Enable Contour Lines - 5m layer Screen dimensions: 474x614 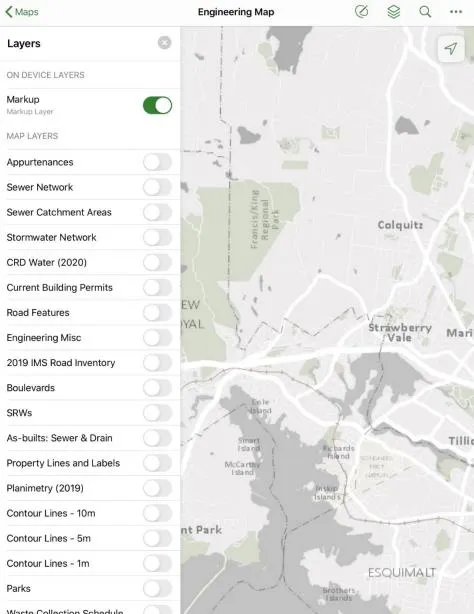[x=157, y=538]
